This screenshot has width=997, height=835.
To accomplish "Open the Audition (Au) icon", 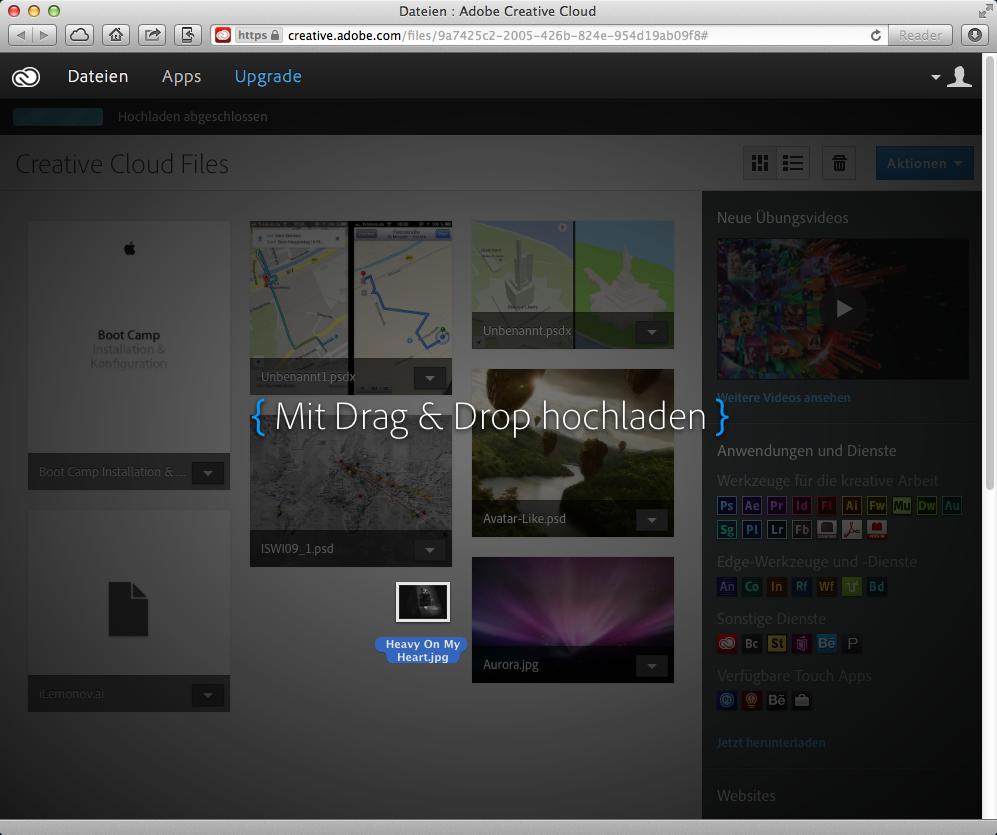I will tap(952, 506).
